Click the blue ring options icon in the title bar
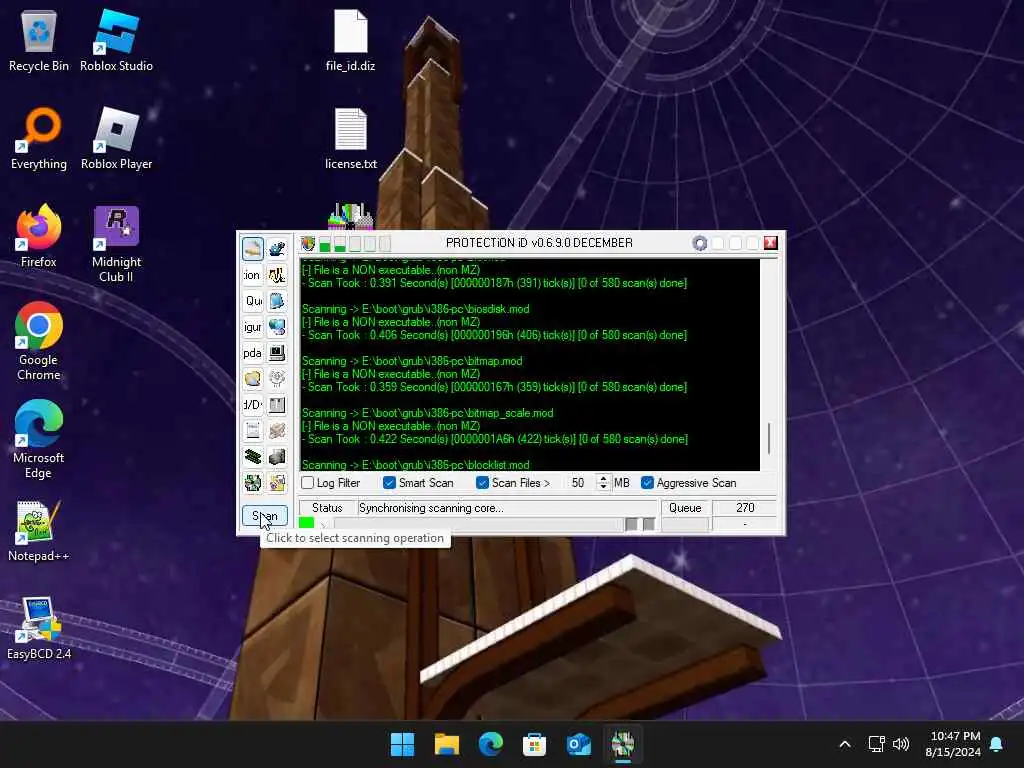1024x768 pixels. 699,244
